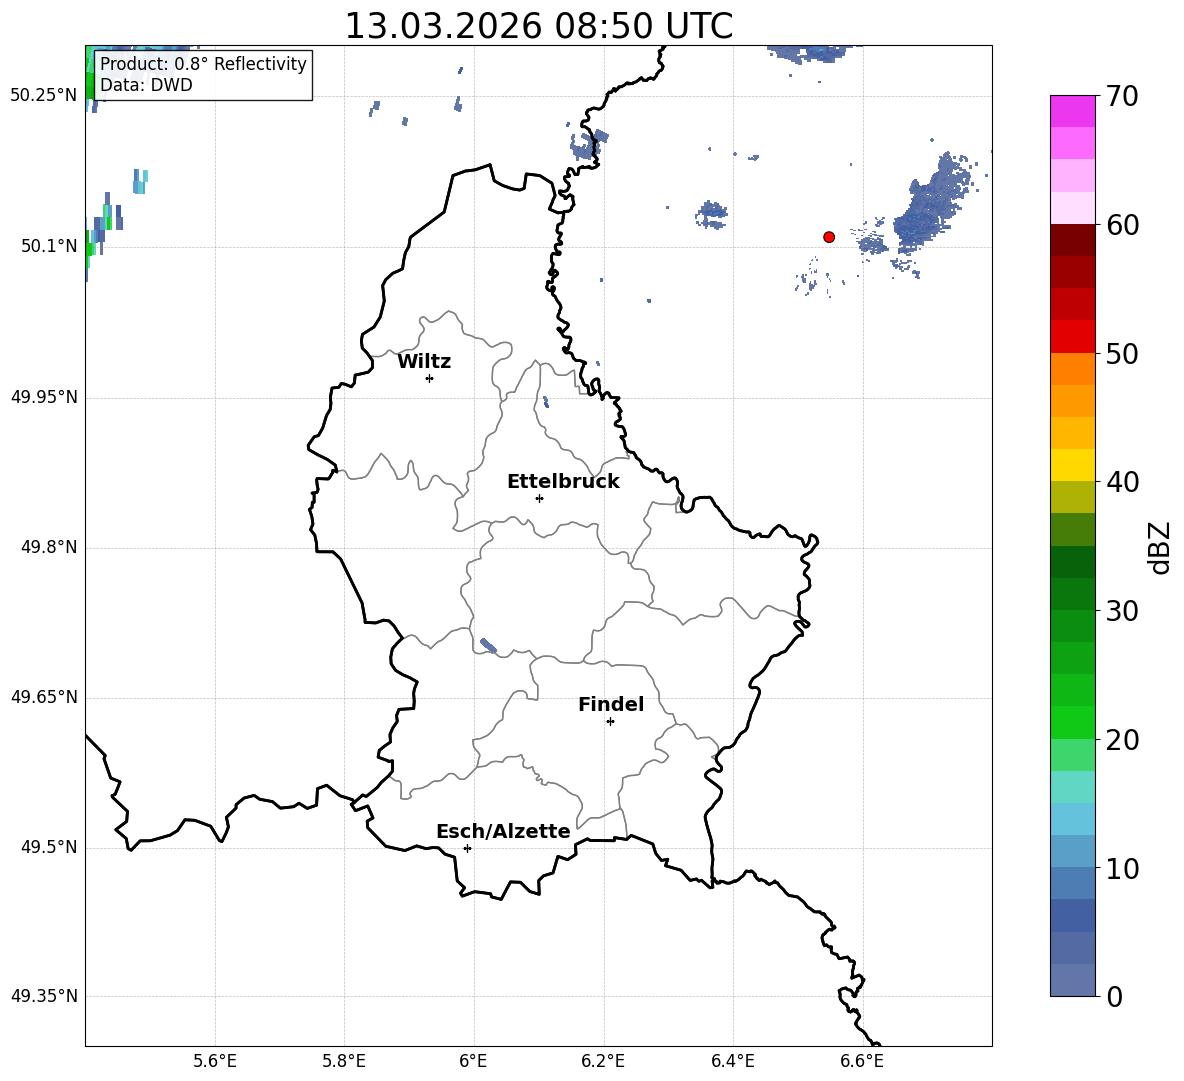Image resolution: width=1184 pixels, height=1081 pixels.
Task: Select the Findel city label
Action: click(610, 705)
